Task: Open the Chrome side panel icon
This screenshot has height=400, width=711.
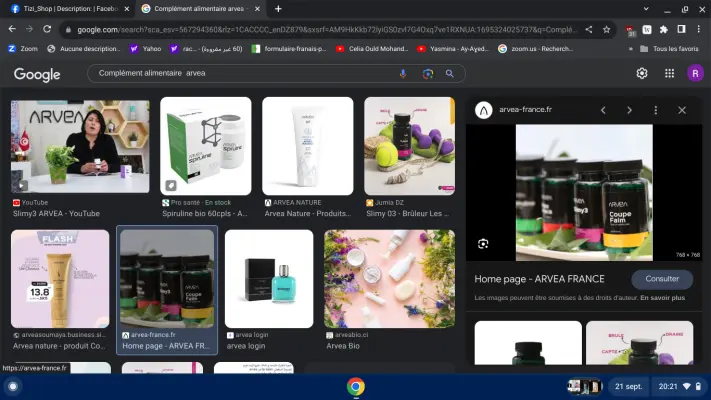Action: click(681, 29)
